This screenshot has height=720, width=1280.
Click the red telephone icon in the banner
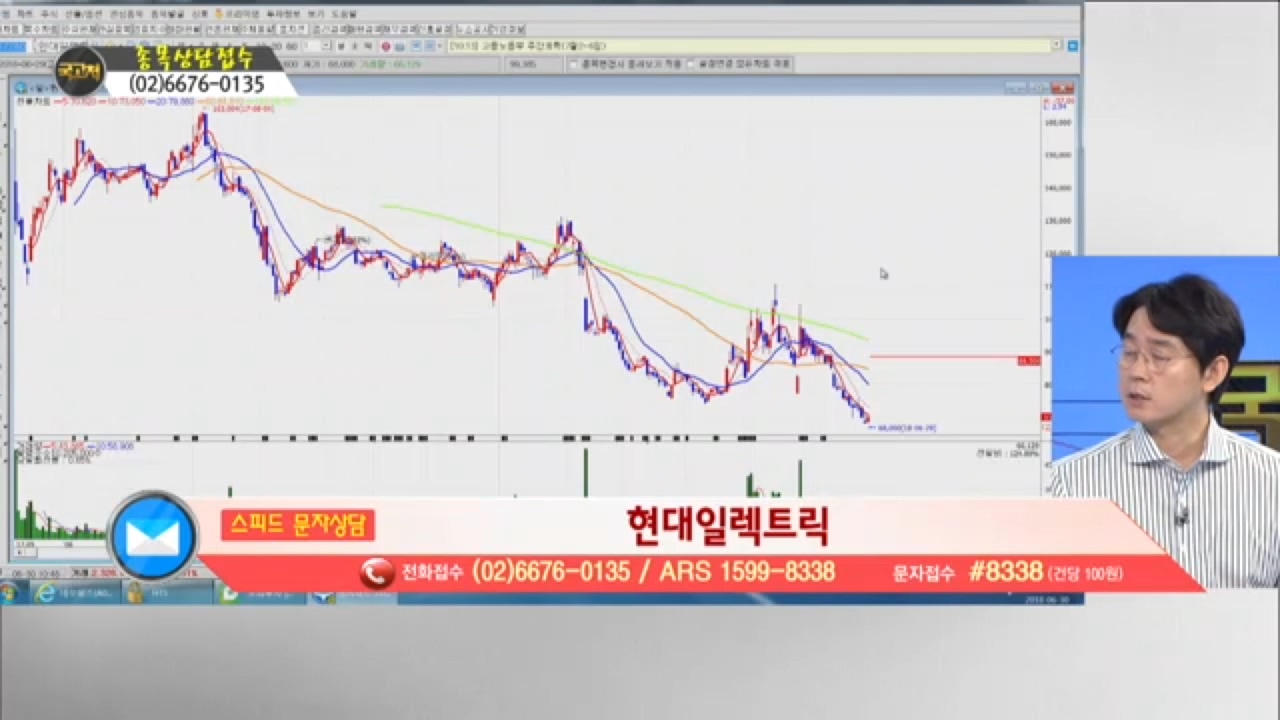(x=377, y=573)
